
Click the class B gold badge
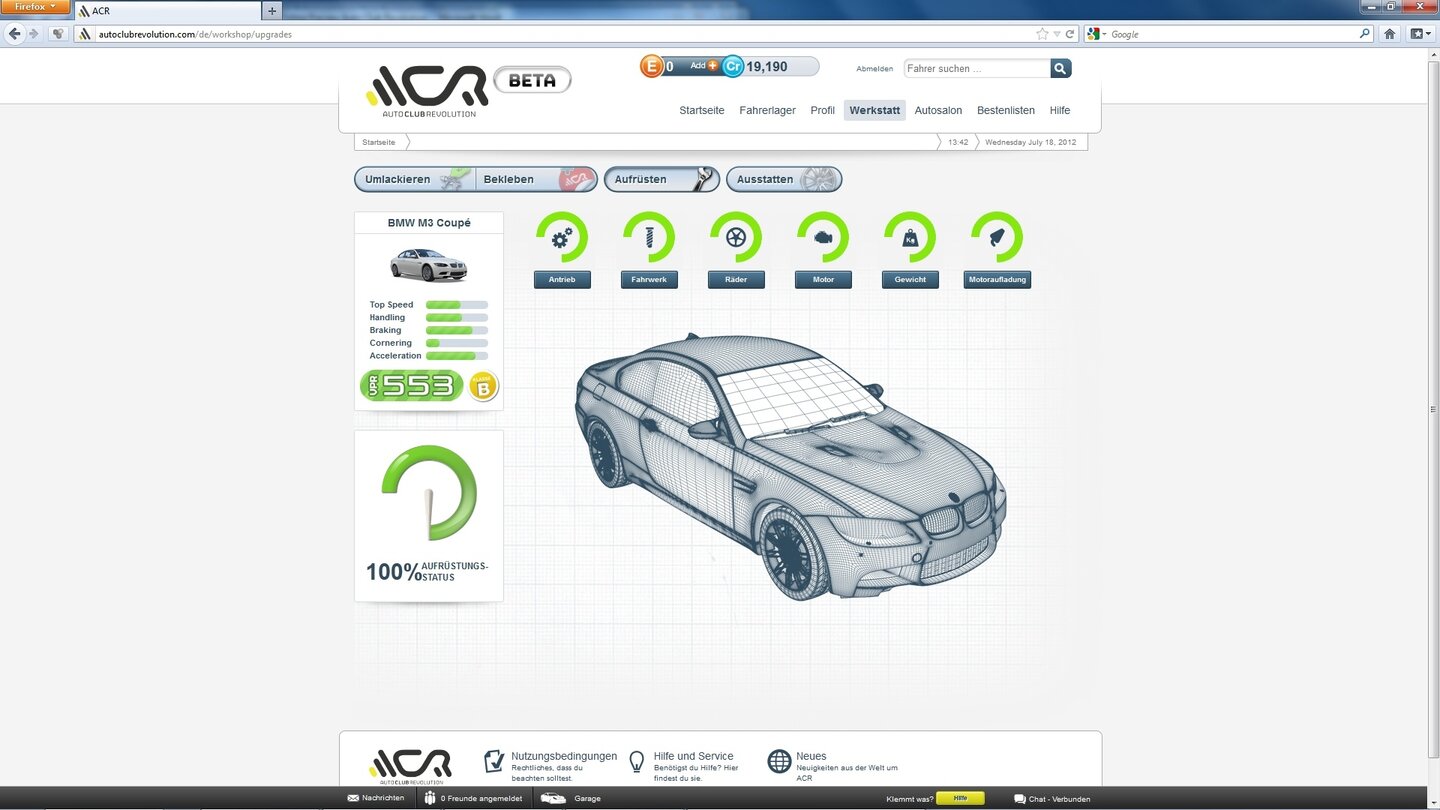click(483, 386)
